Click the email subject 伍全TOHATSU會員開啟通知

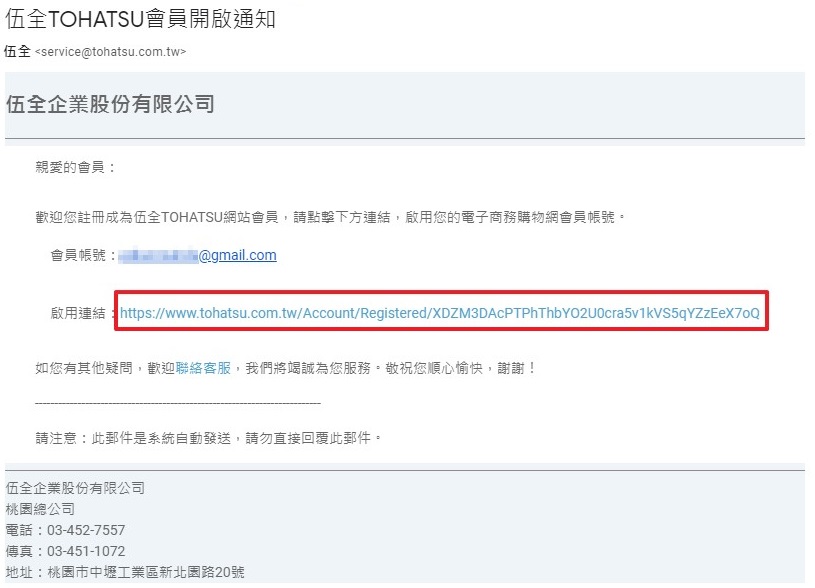click(140, 19)
